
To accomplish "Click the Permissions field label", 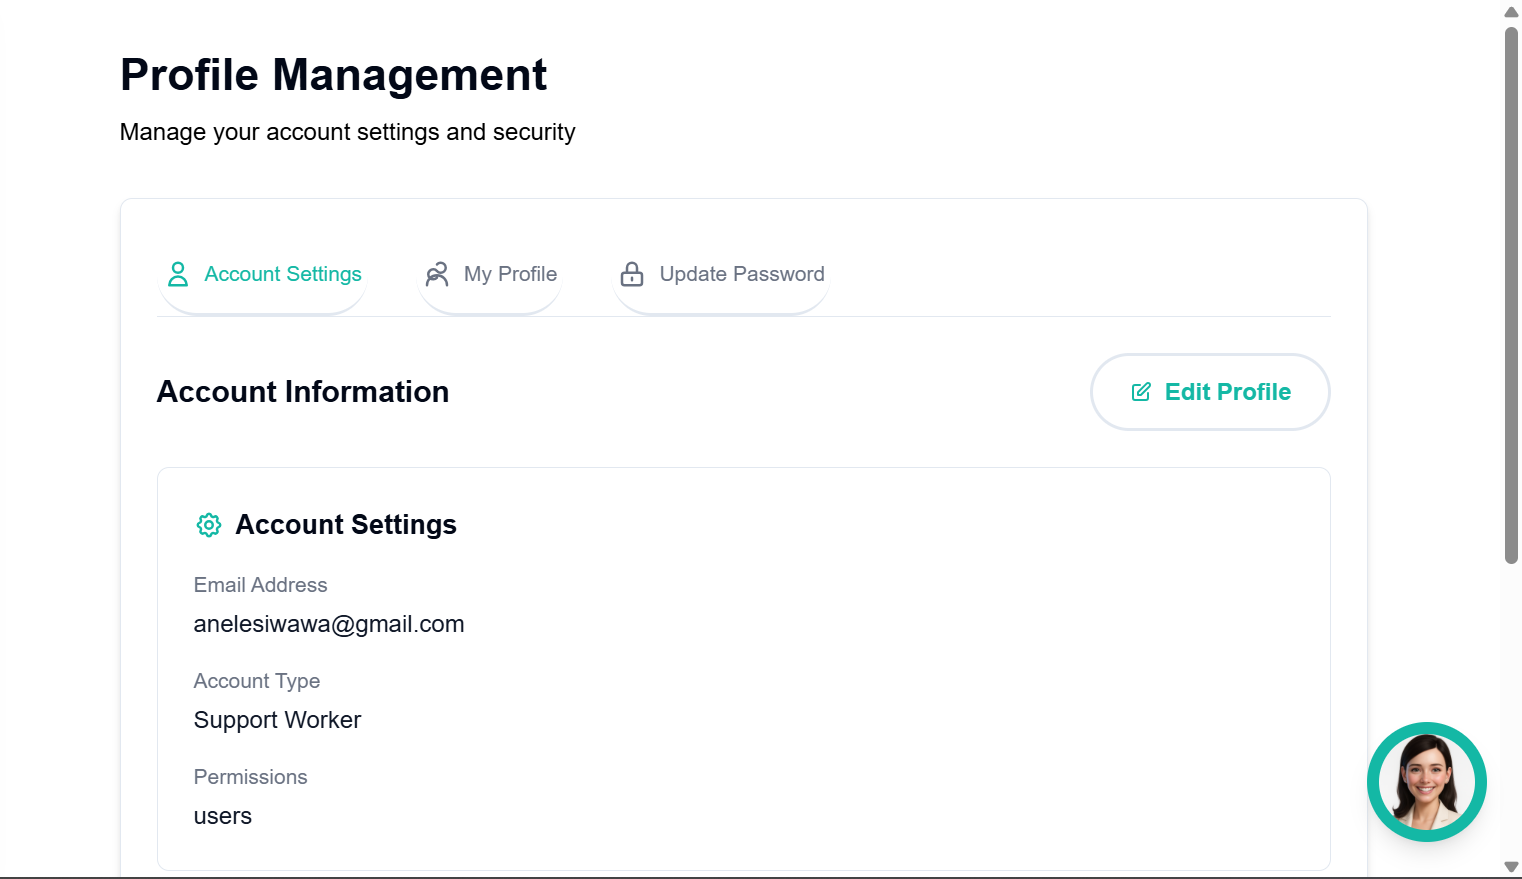I will [x=250, y=777].
